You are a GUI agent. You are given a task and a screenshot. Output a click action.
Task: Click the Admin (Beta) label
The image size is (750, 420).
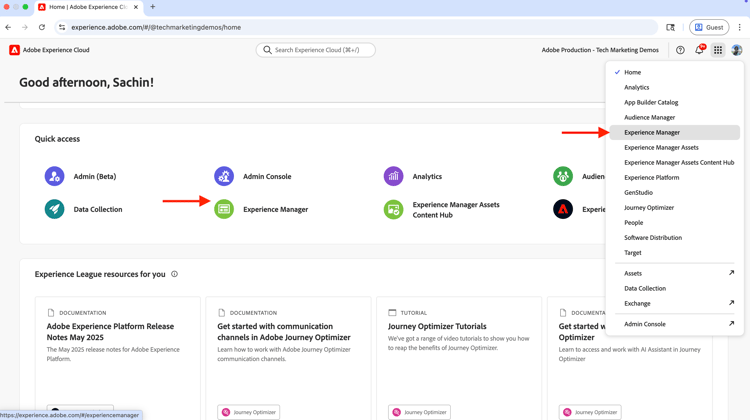(95, 177)
